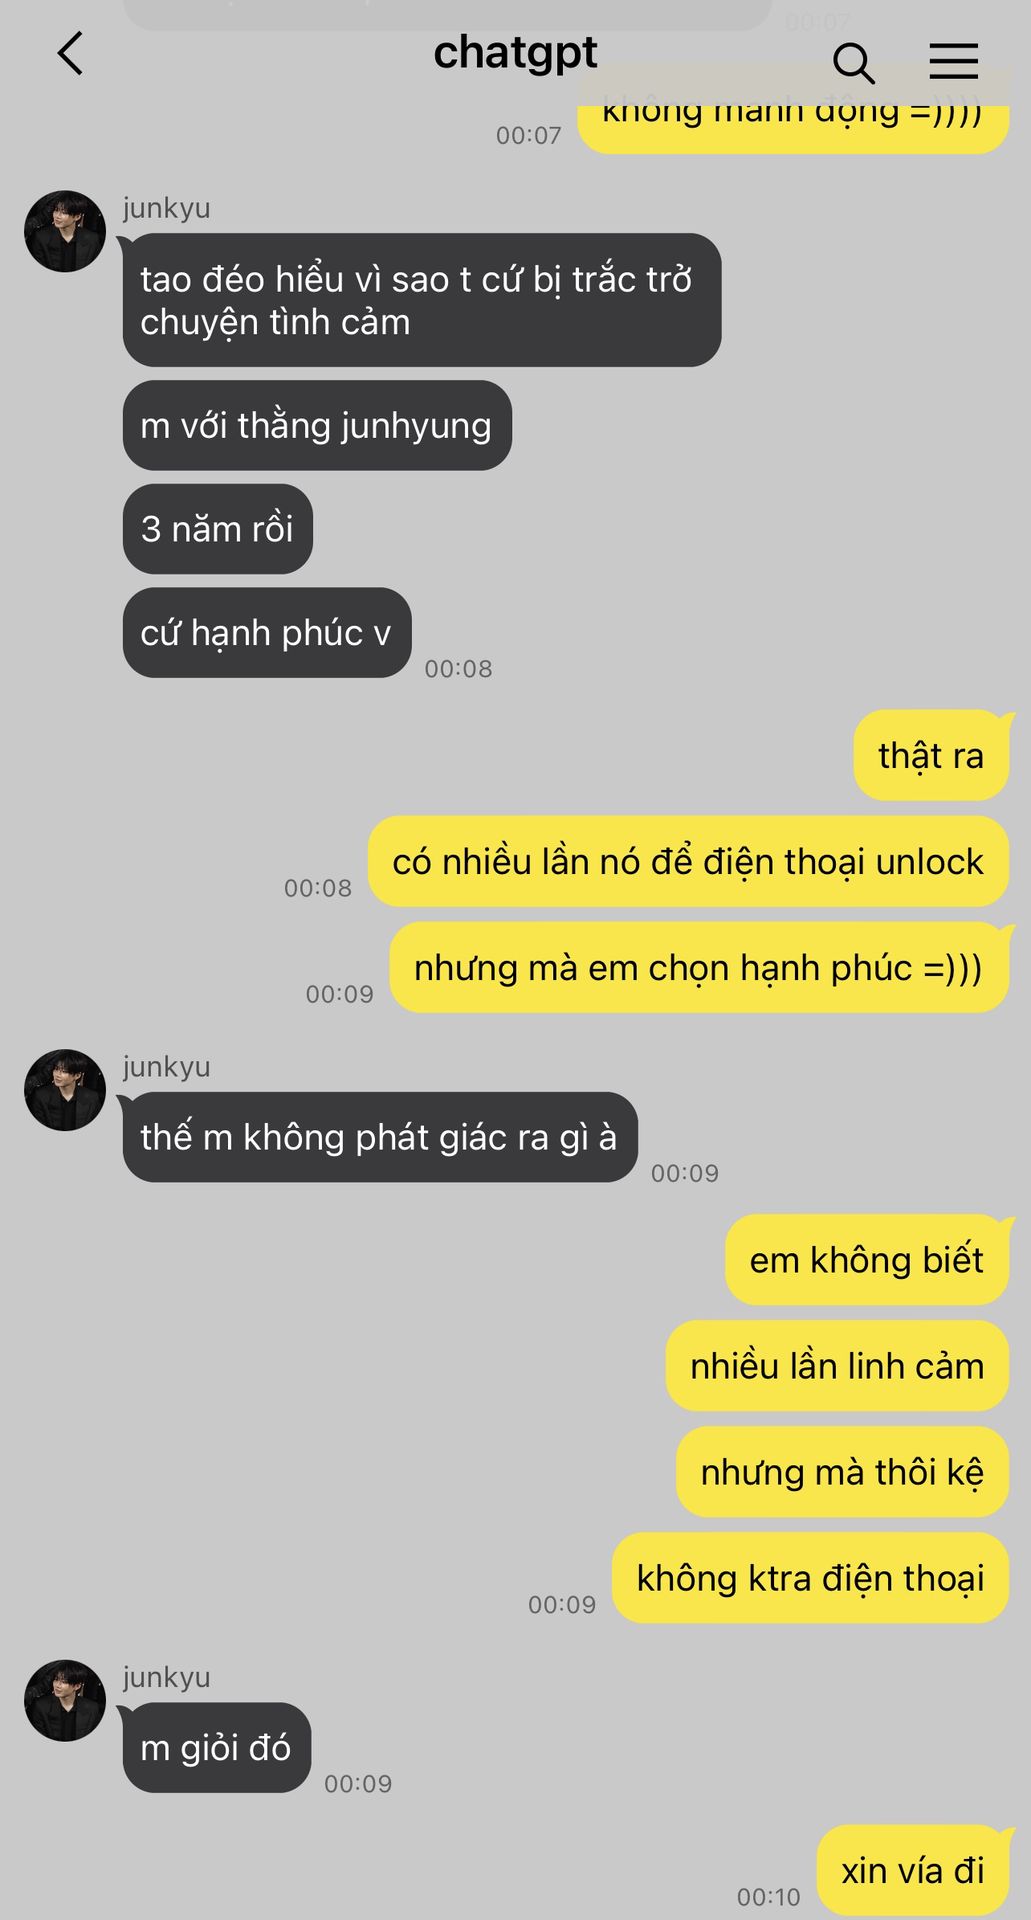Tap the 'nhiều lần linh cảm' bubble
The height and width of the screenshot is (1920, 1031).
point(837,1366)
